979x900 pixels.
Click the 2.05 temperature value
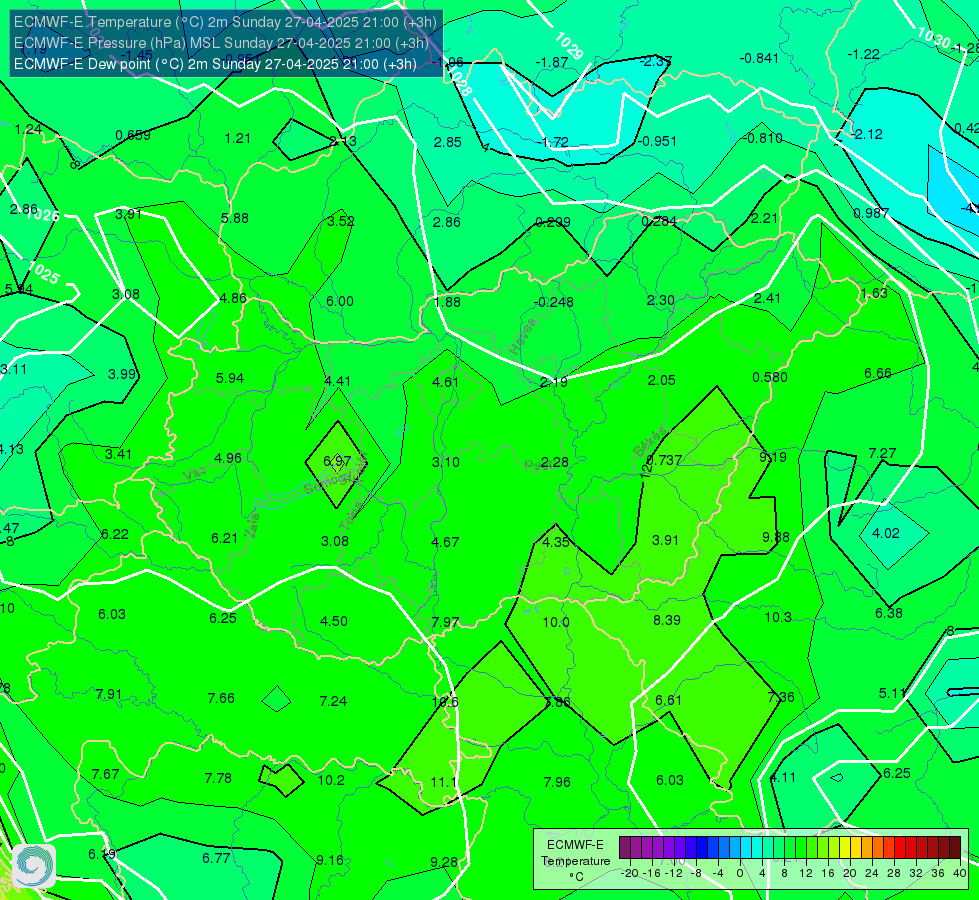(x=661, y=380)
